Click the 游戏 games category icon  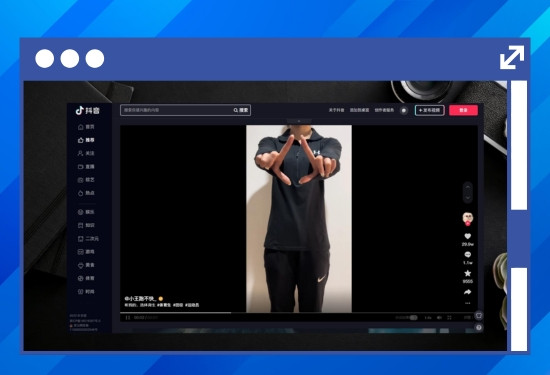pos(80,252)
